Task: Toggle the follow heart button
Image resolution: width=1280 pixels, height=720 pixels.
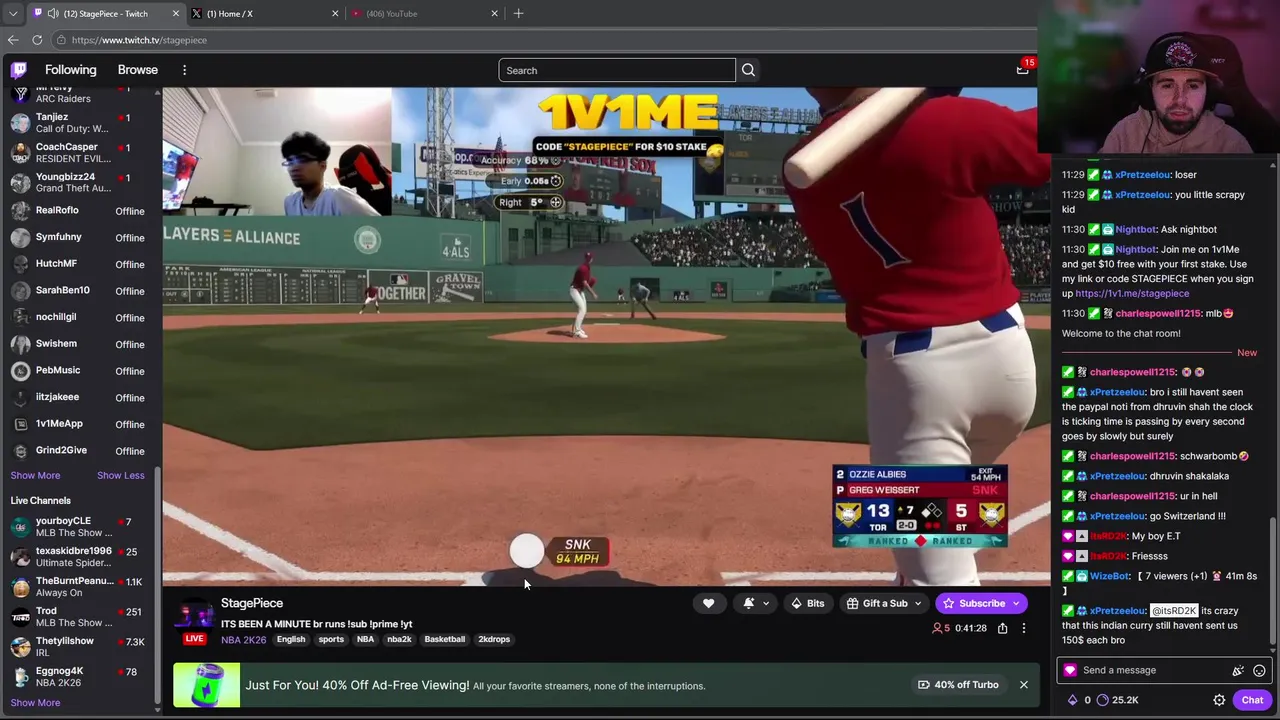Action: (x=708, y=603)
